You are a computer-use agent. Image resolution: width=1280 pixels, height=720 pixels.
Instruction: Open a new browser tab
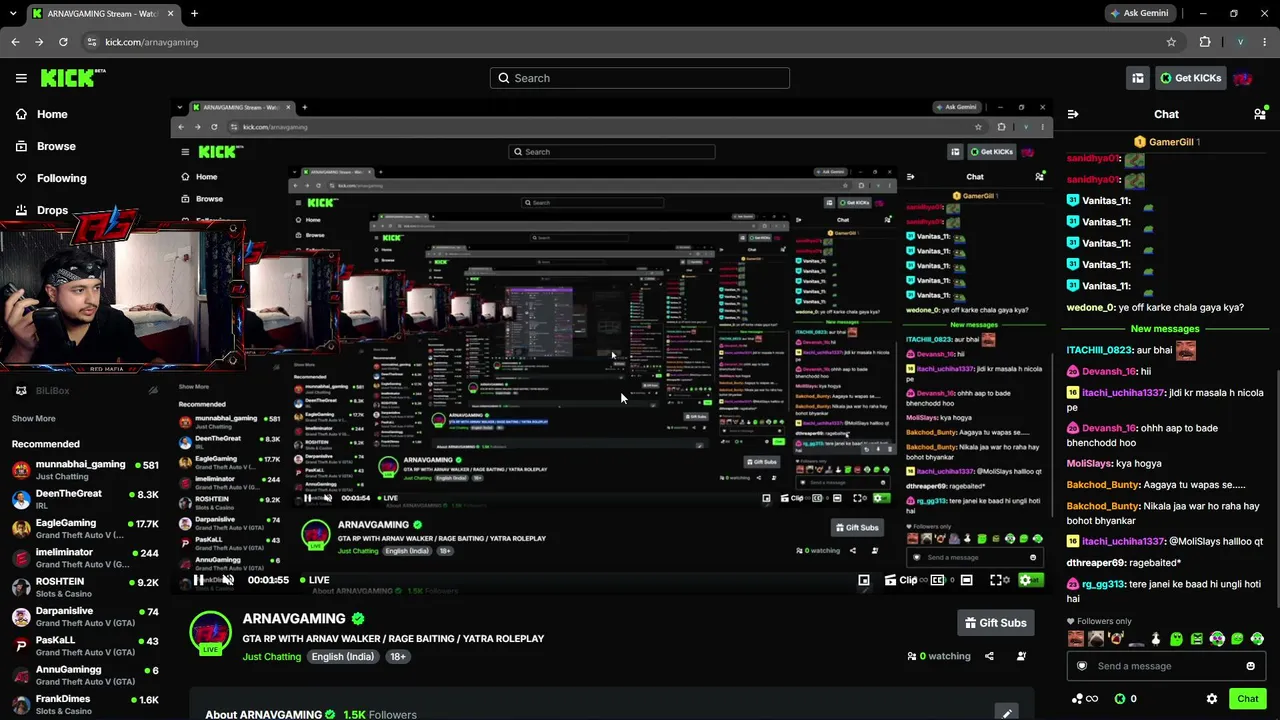194,13
